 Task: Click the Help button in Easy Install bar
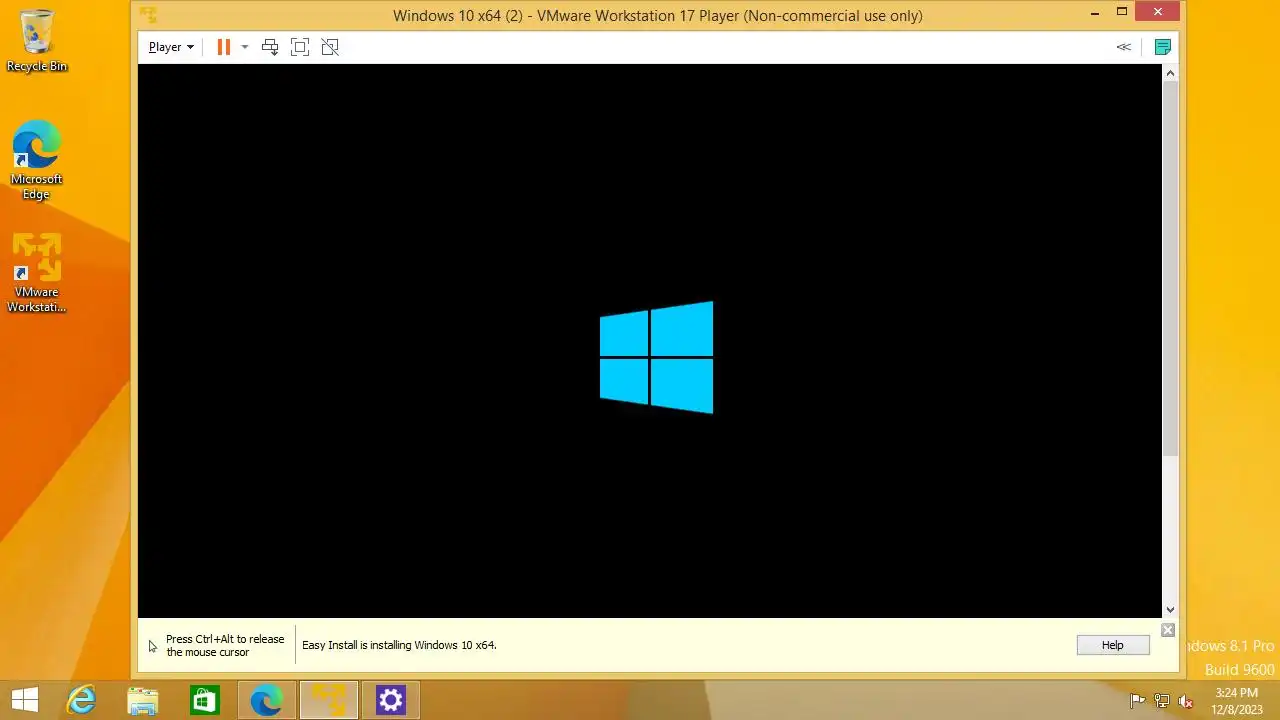pos(1113,645)
